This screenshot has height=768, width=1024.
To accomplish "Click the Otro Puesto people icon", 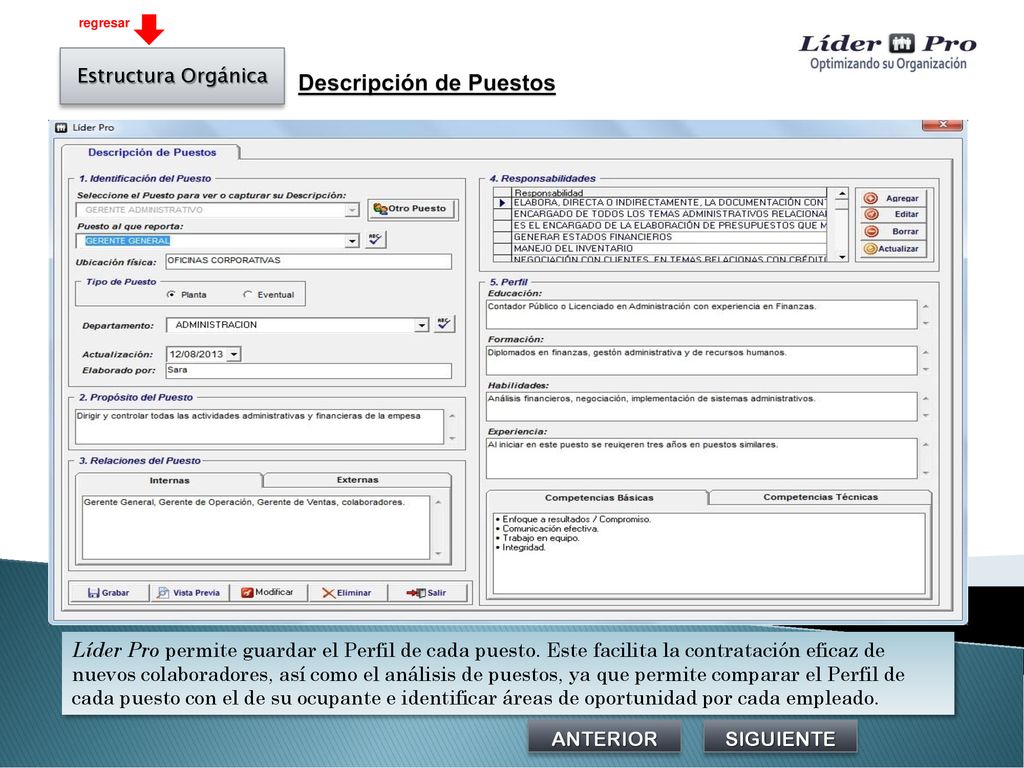I will [x=380, y=209].
